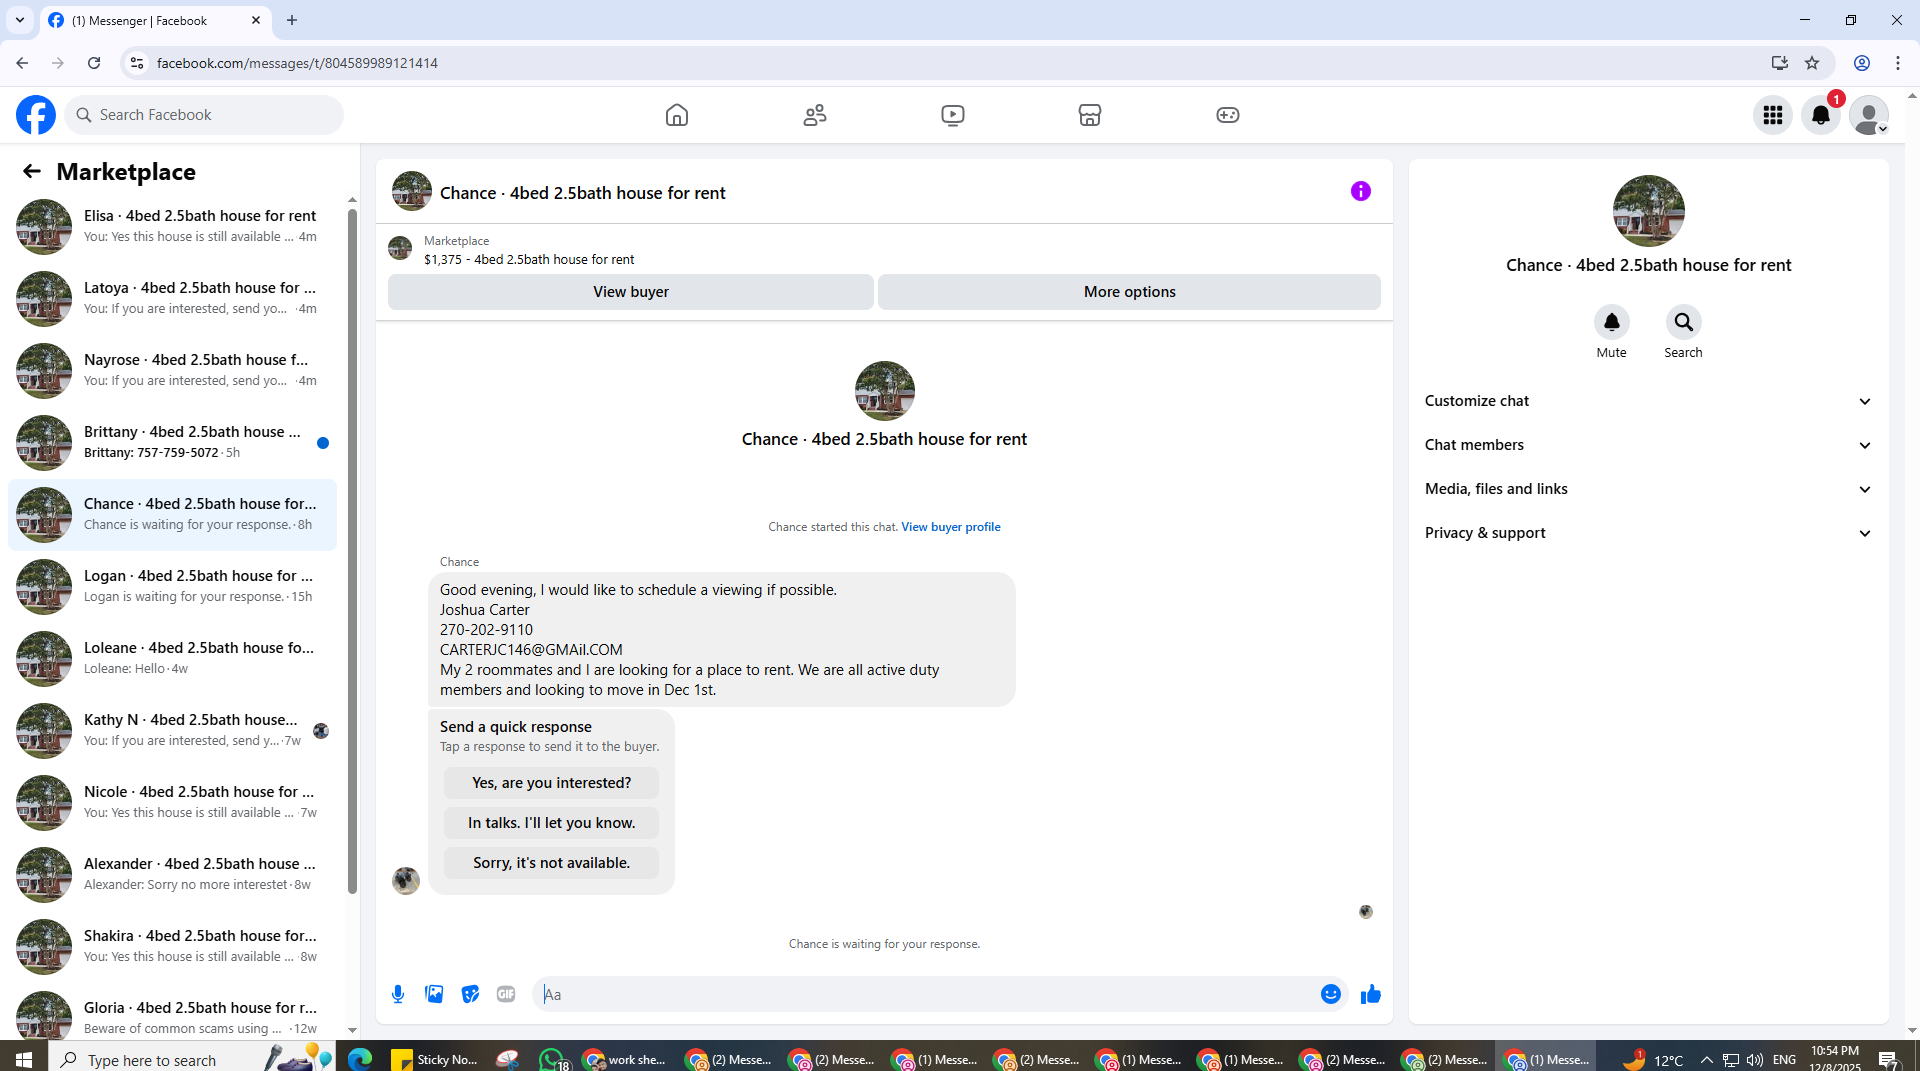Show hidden system tray icons

1706,1060
